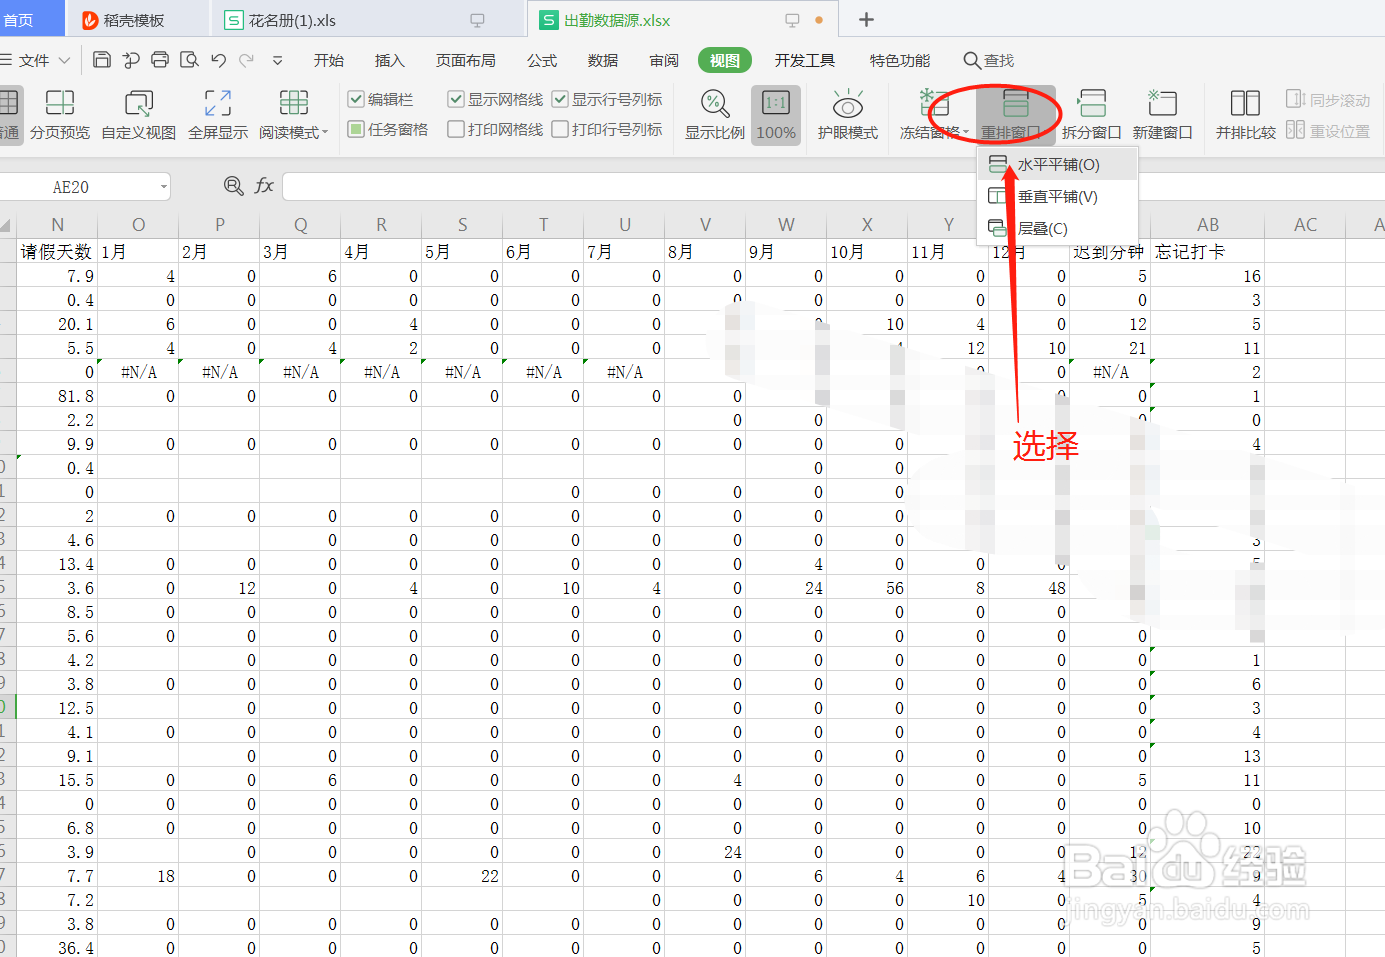Viewport: 1385px width, 957px height.
Task: Click the 请假天数 header cell
Action: 57,251
